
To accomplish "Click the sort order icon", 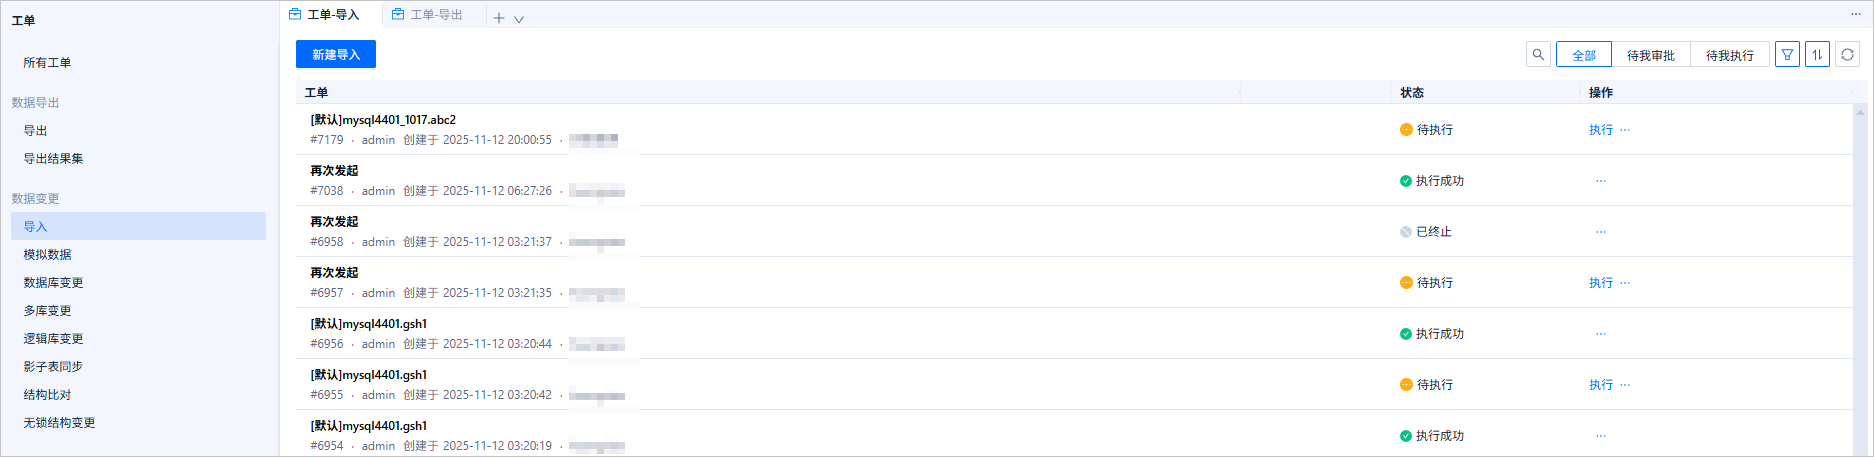I will coord(1817,54).
